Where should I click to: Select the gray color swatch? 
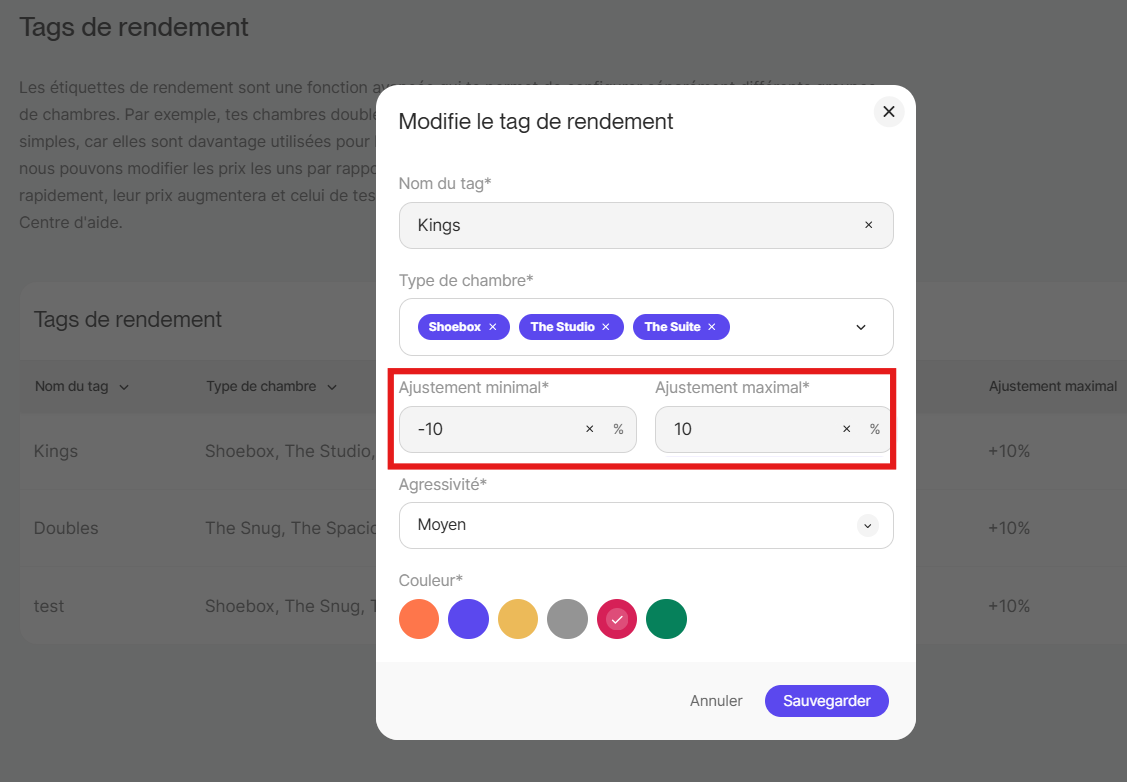(x=567, y=619)
